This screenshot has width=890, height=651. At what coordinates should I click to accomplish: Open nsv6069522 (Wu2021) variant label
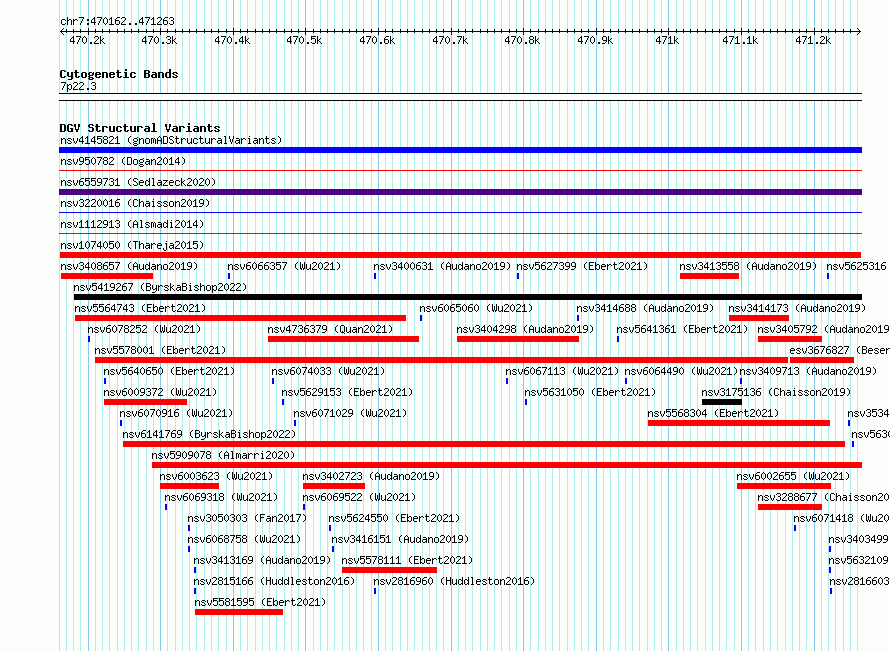(359, 497)
